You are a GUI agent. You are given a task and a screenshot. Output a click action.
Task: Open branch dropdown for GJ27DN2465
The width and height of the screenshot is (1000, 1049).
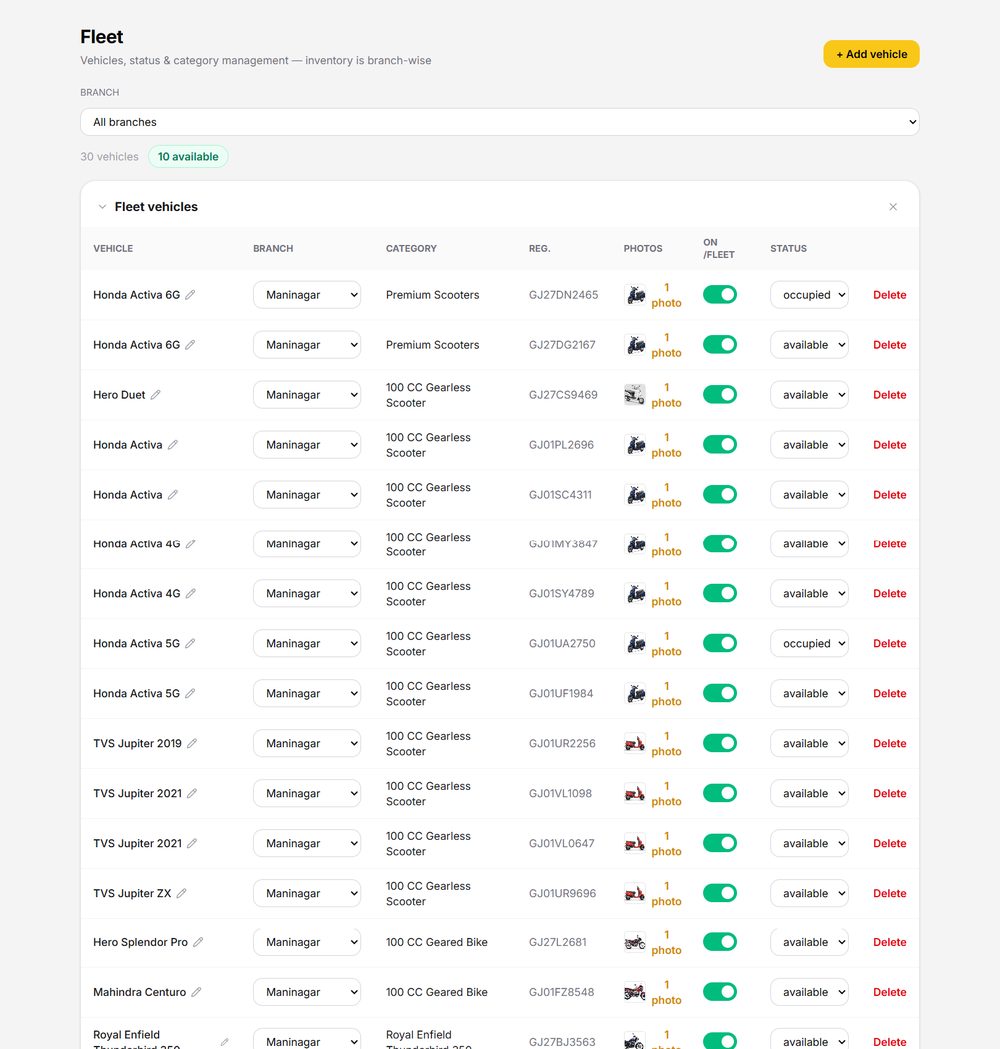click(x=307, y=295)
